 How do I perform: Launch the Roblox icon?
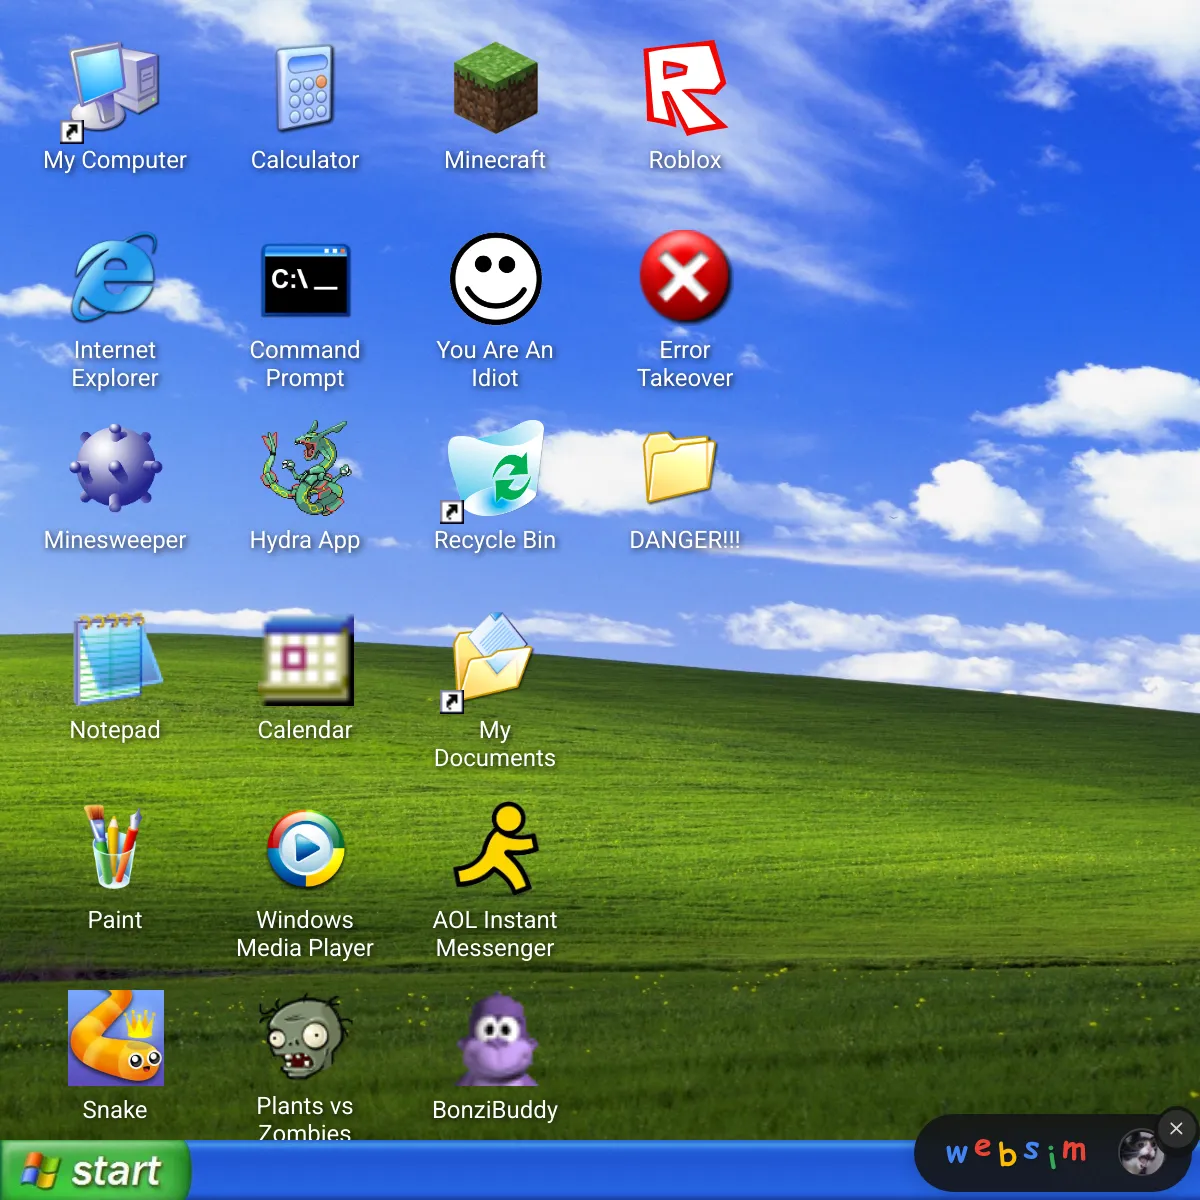coord(685,88)
